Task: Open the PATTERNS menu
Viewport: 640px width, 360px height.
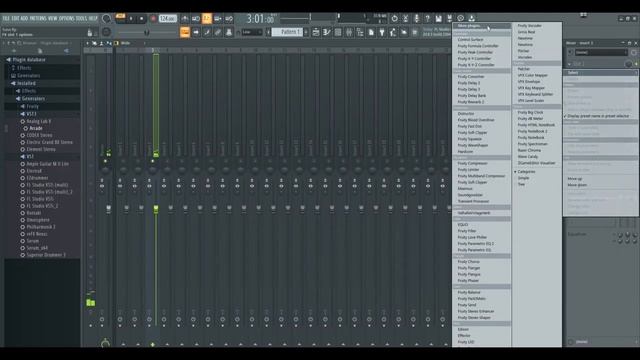Action: point(37,18)
